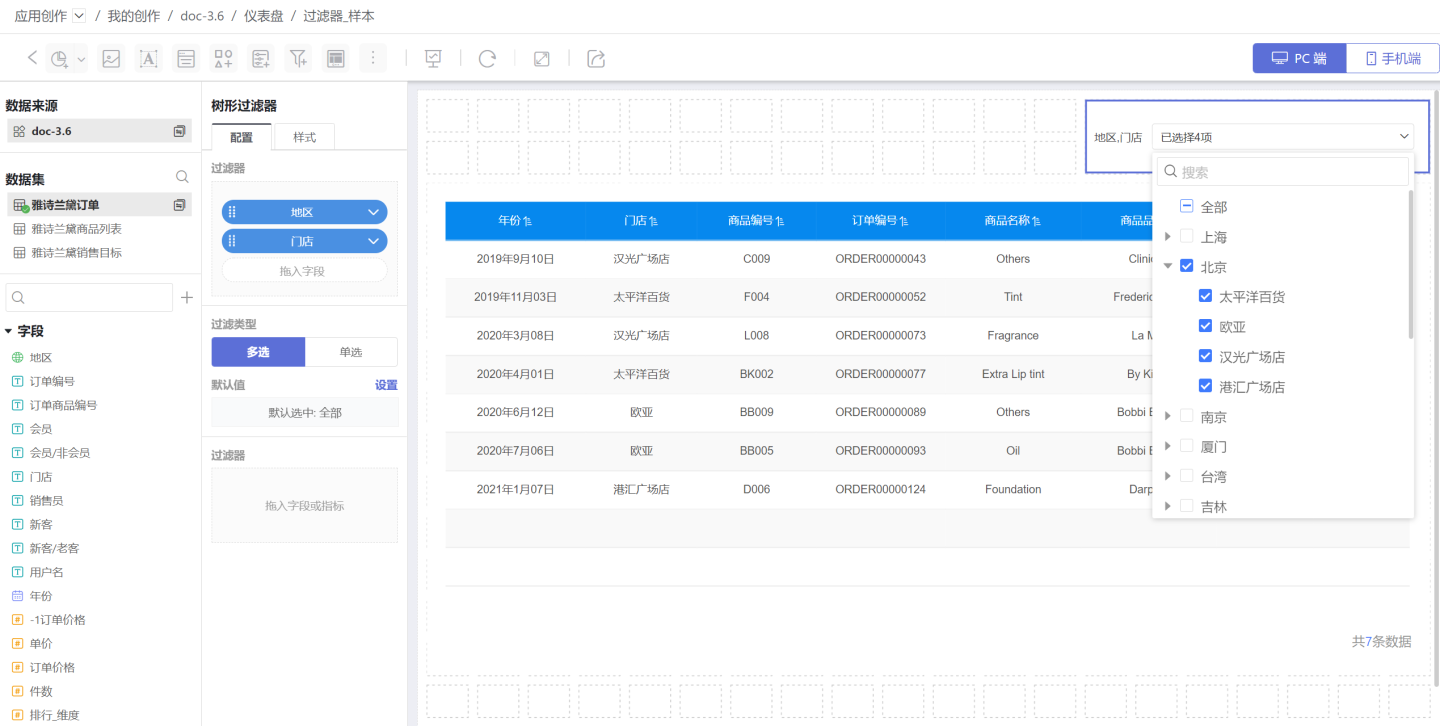Image resolution: width=1440 pixels, height=726 pixels.
Task: Click the add text box icon
Action: point(148,59)
